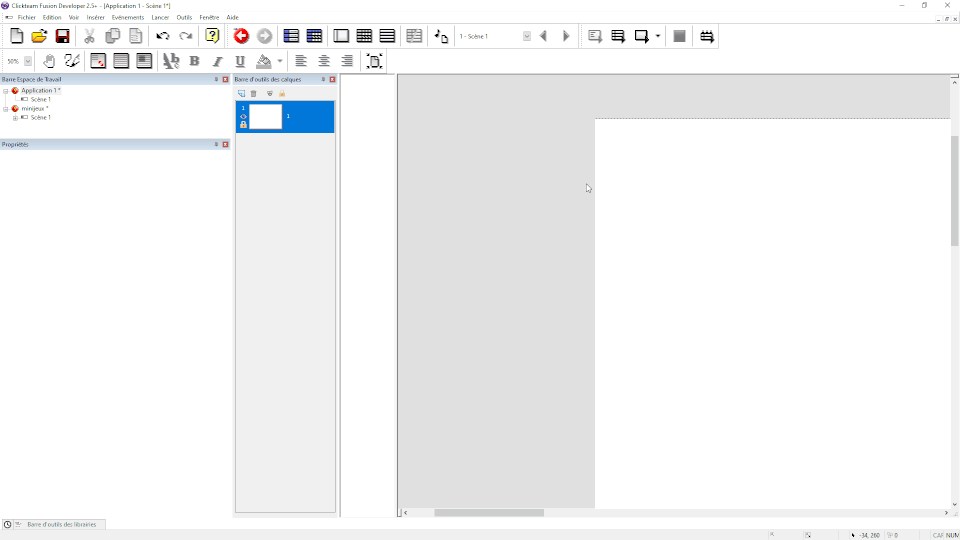Open a file with the folder icon
960x540 pixels.
coord(39,37)
